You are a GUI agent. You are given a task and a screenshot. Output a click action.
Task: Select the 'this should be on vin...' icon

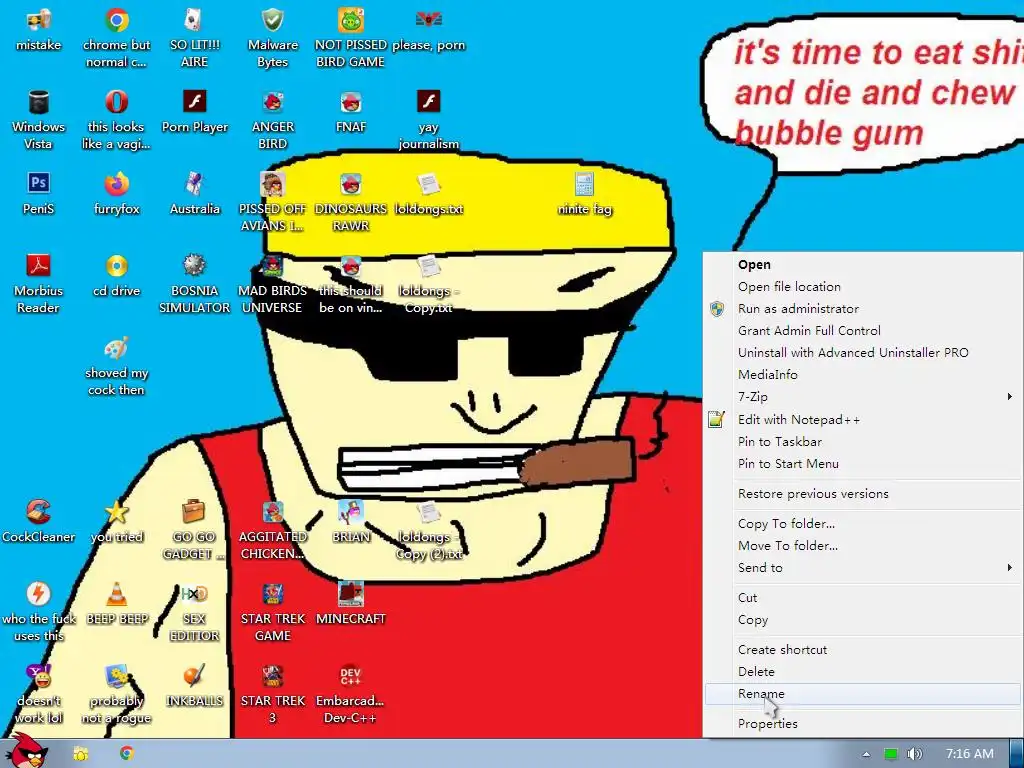click(x=351, y=284)
